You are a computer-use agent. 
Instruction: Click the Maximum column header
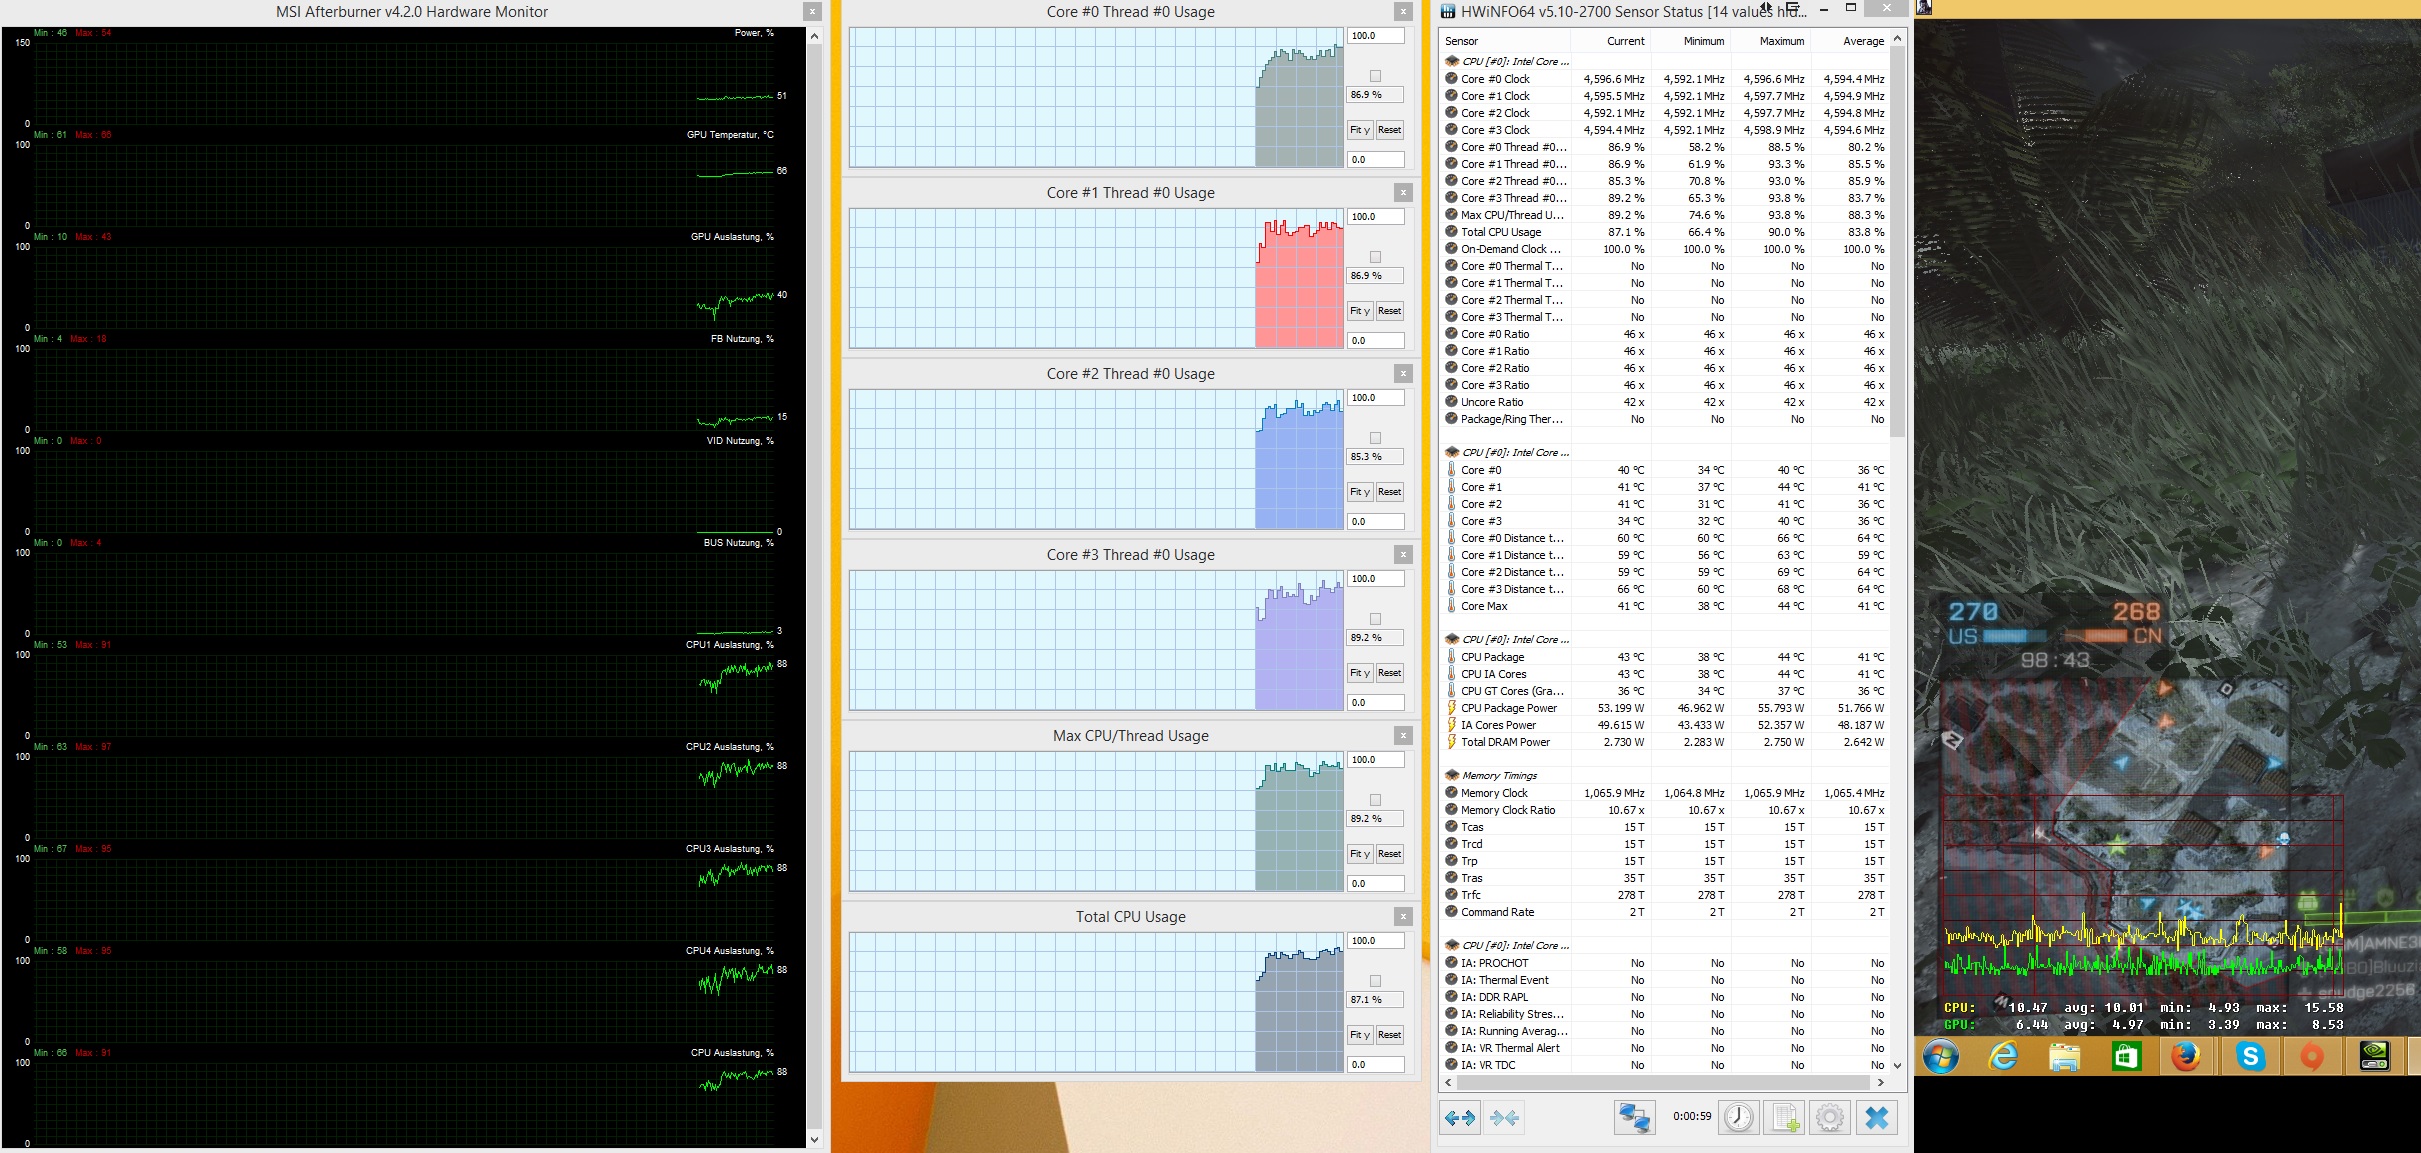1781,41
